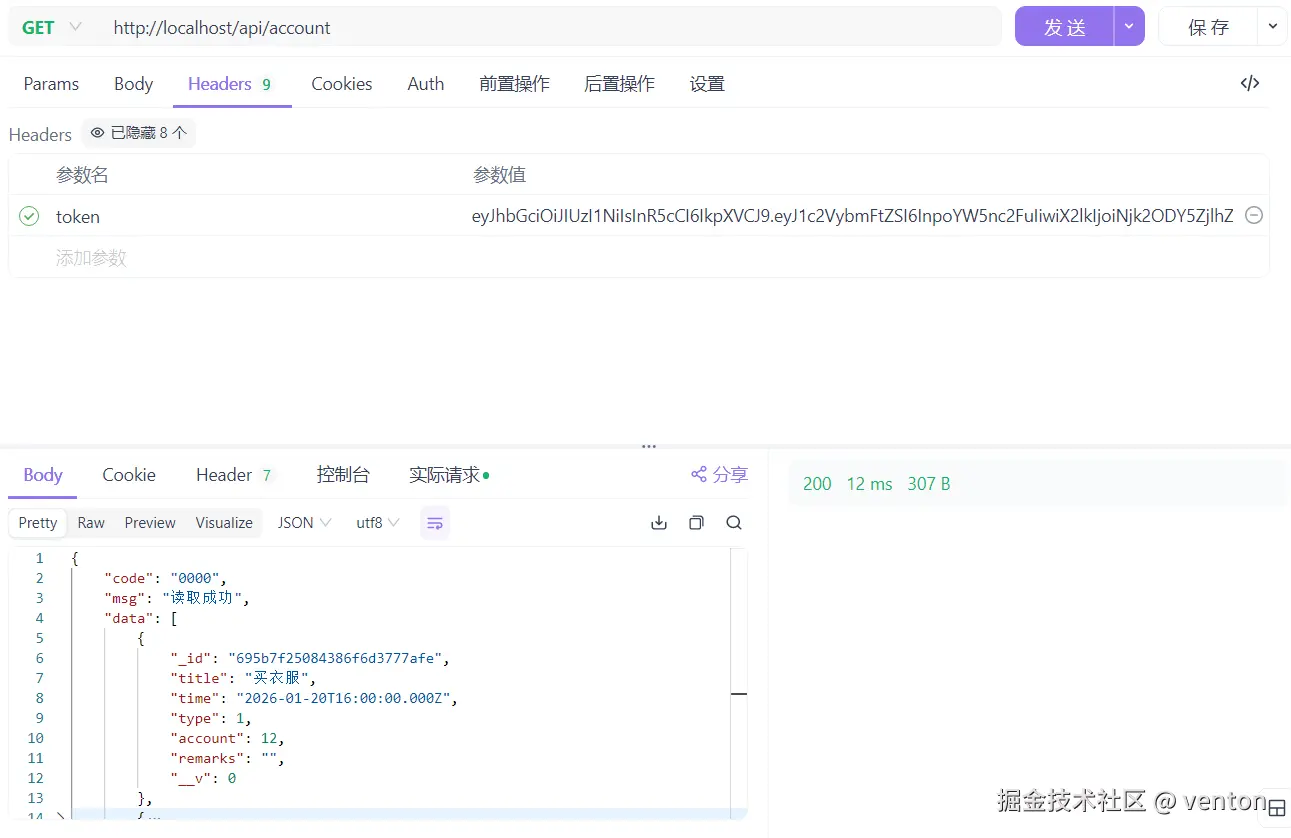
Task: Search within the response body
Action: click(x=734, y=523)
